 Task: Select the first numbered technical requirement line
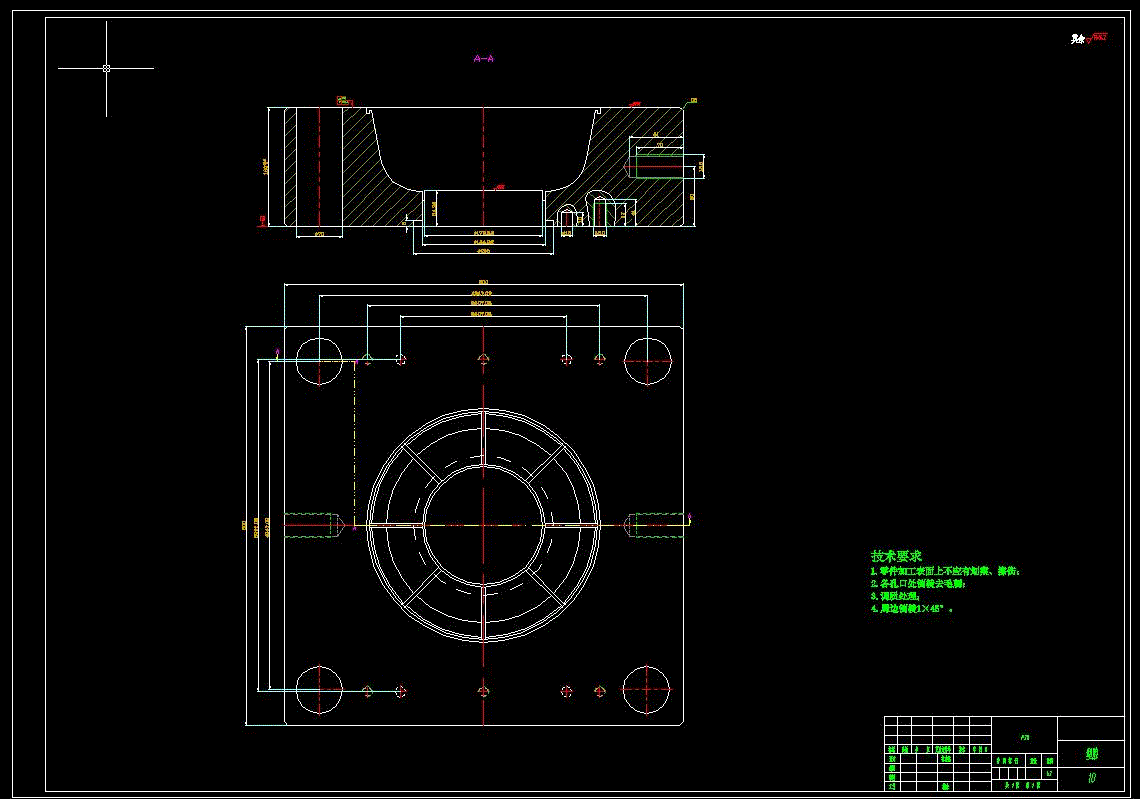tap(945, 571)
